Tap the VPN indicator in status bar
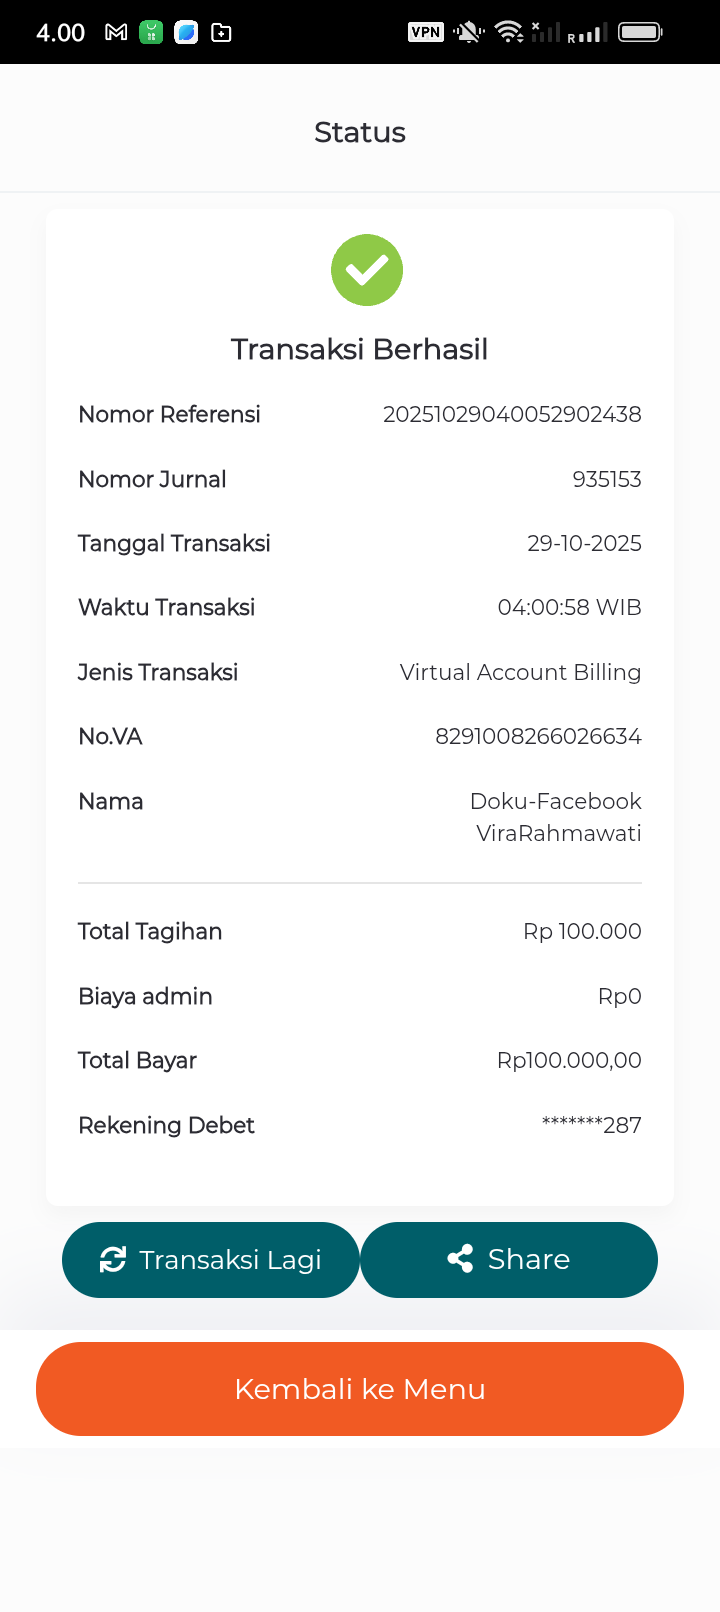720x1612 pixels. click(426, 32)
